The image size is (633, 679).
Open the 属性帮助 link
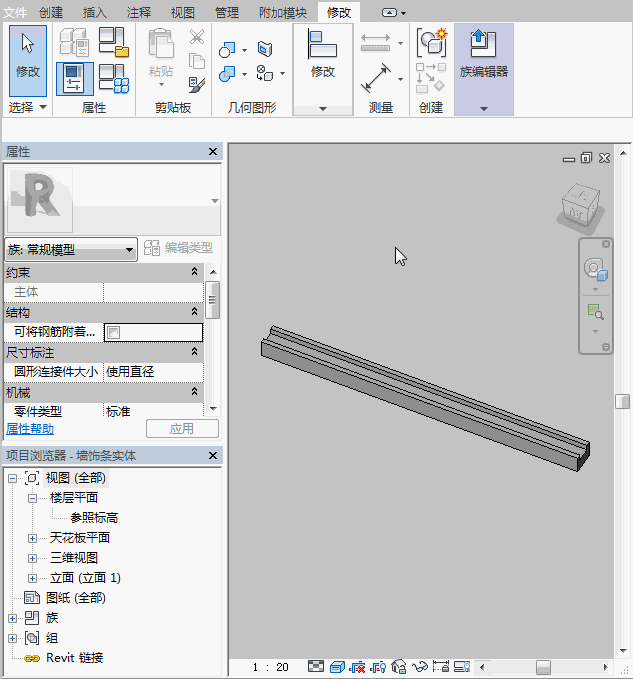pos(30,429)
